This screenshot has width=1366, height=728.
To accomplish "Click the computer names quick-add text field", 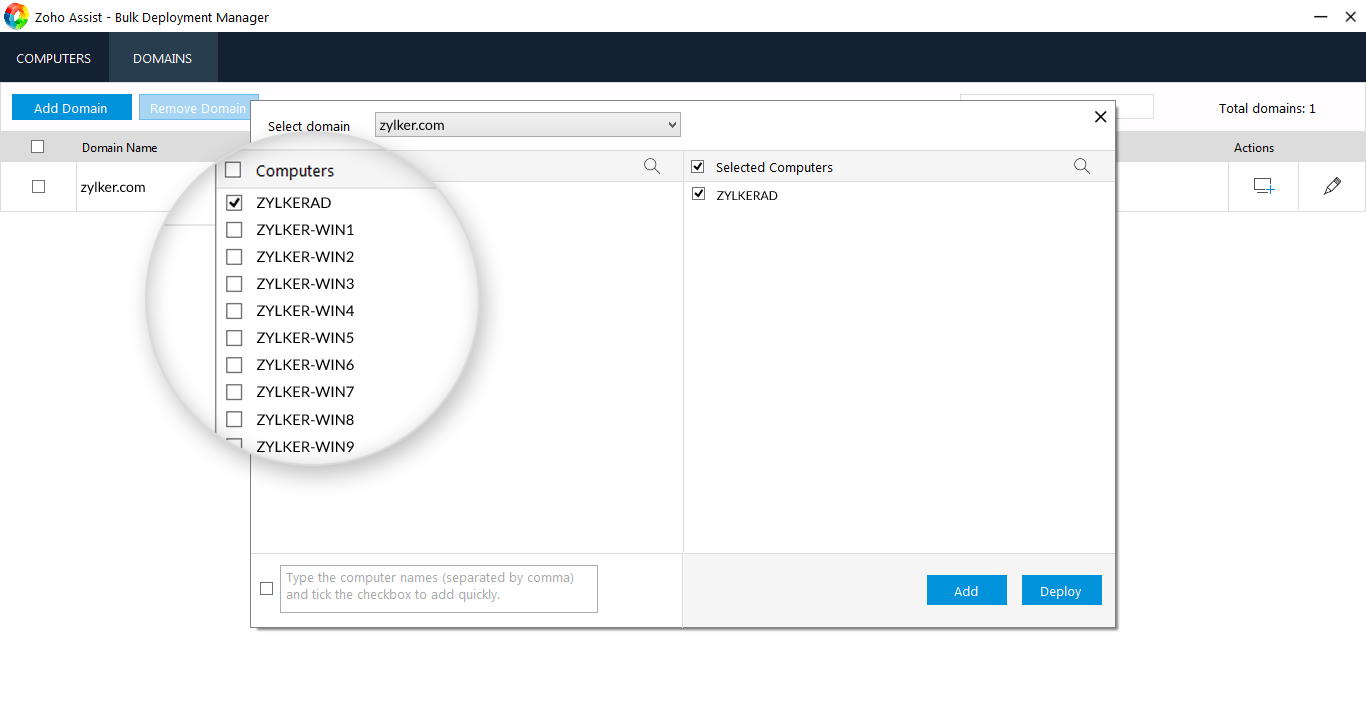I will (x=439, y=588).
